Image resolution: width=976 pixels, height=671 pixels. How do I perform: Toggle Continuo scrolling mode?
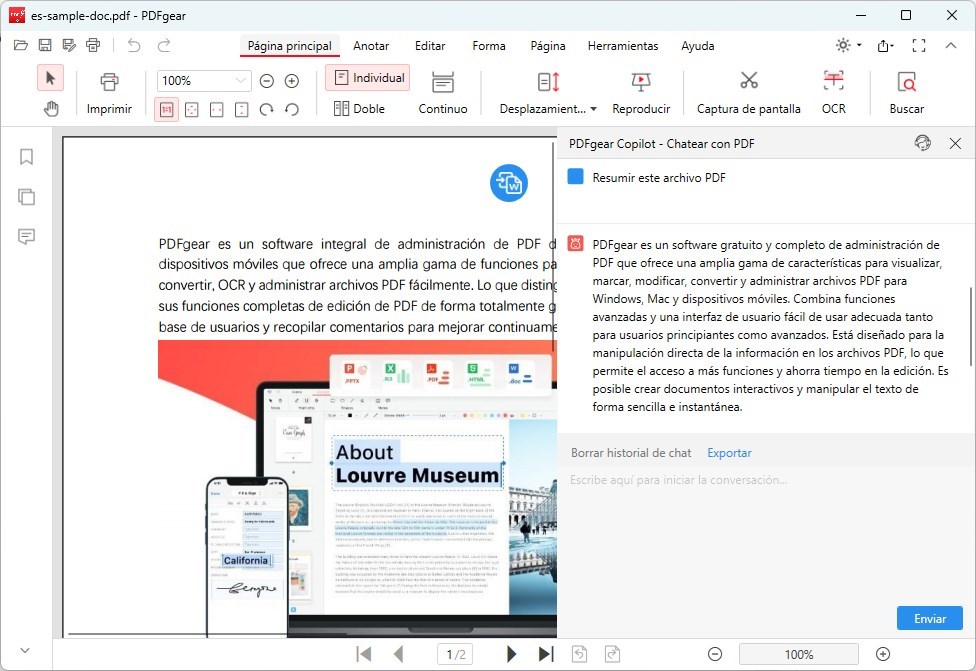coord(442,93)
